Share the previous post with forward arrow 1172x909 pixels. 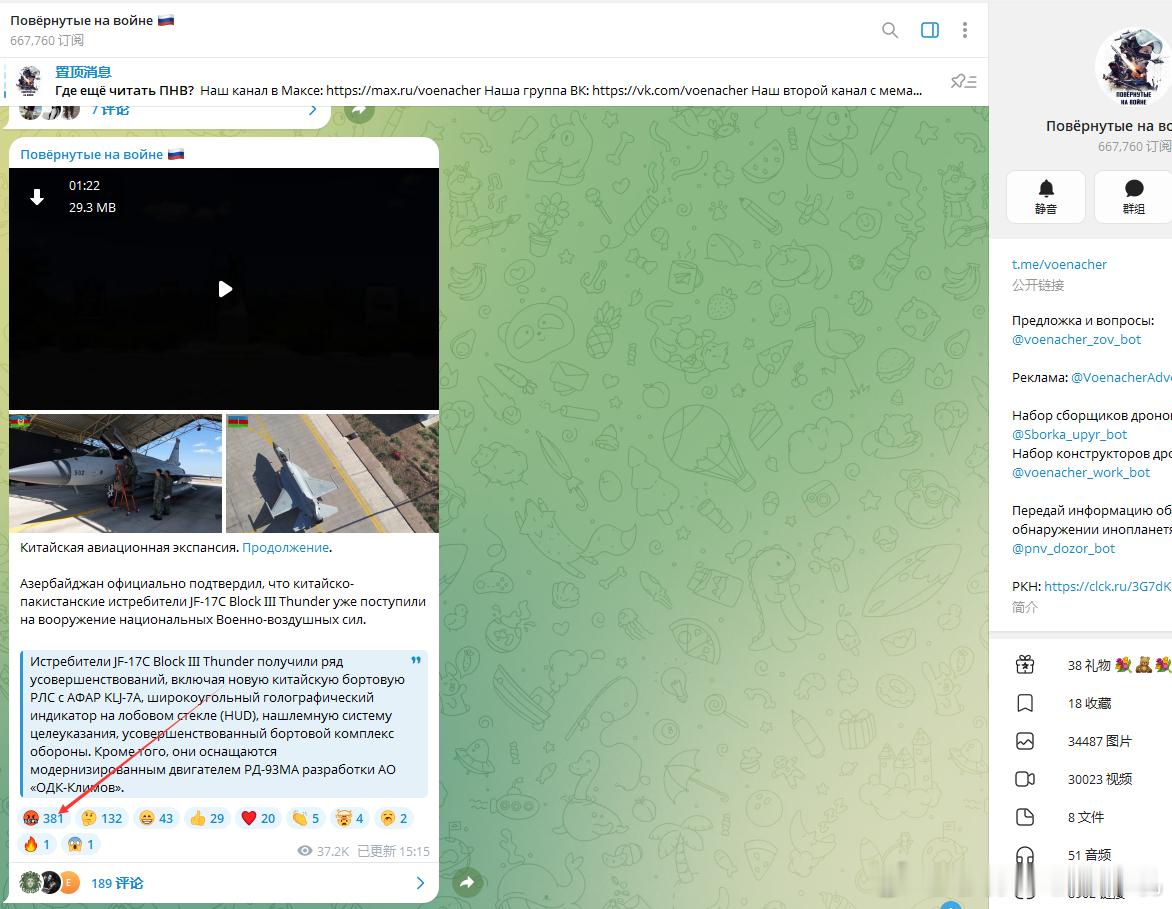(359, 111)
